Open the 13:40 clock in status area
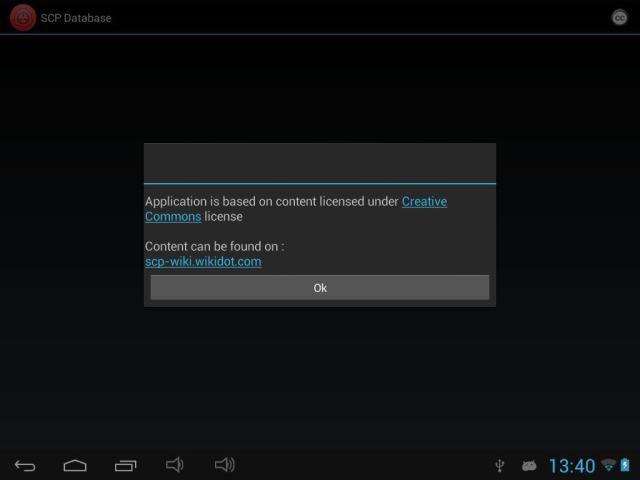The image size is (640, 480). pyautogui.click(x=571, y=466)
